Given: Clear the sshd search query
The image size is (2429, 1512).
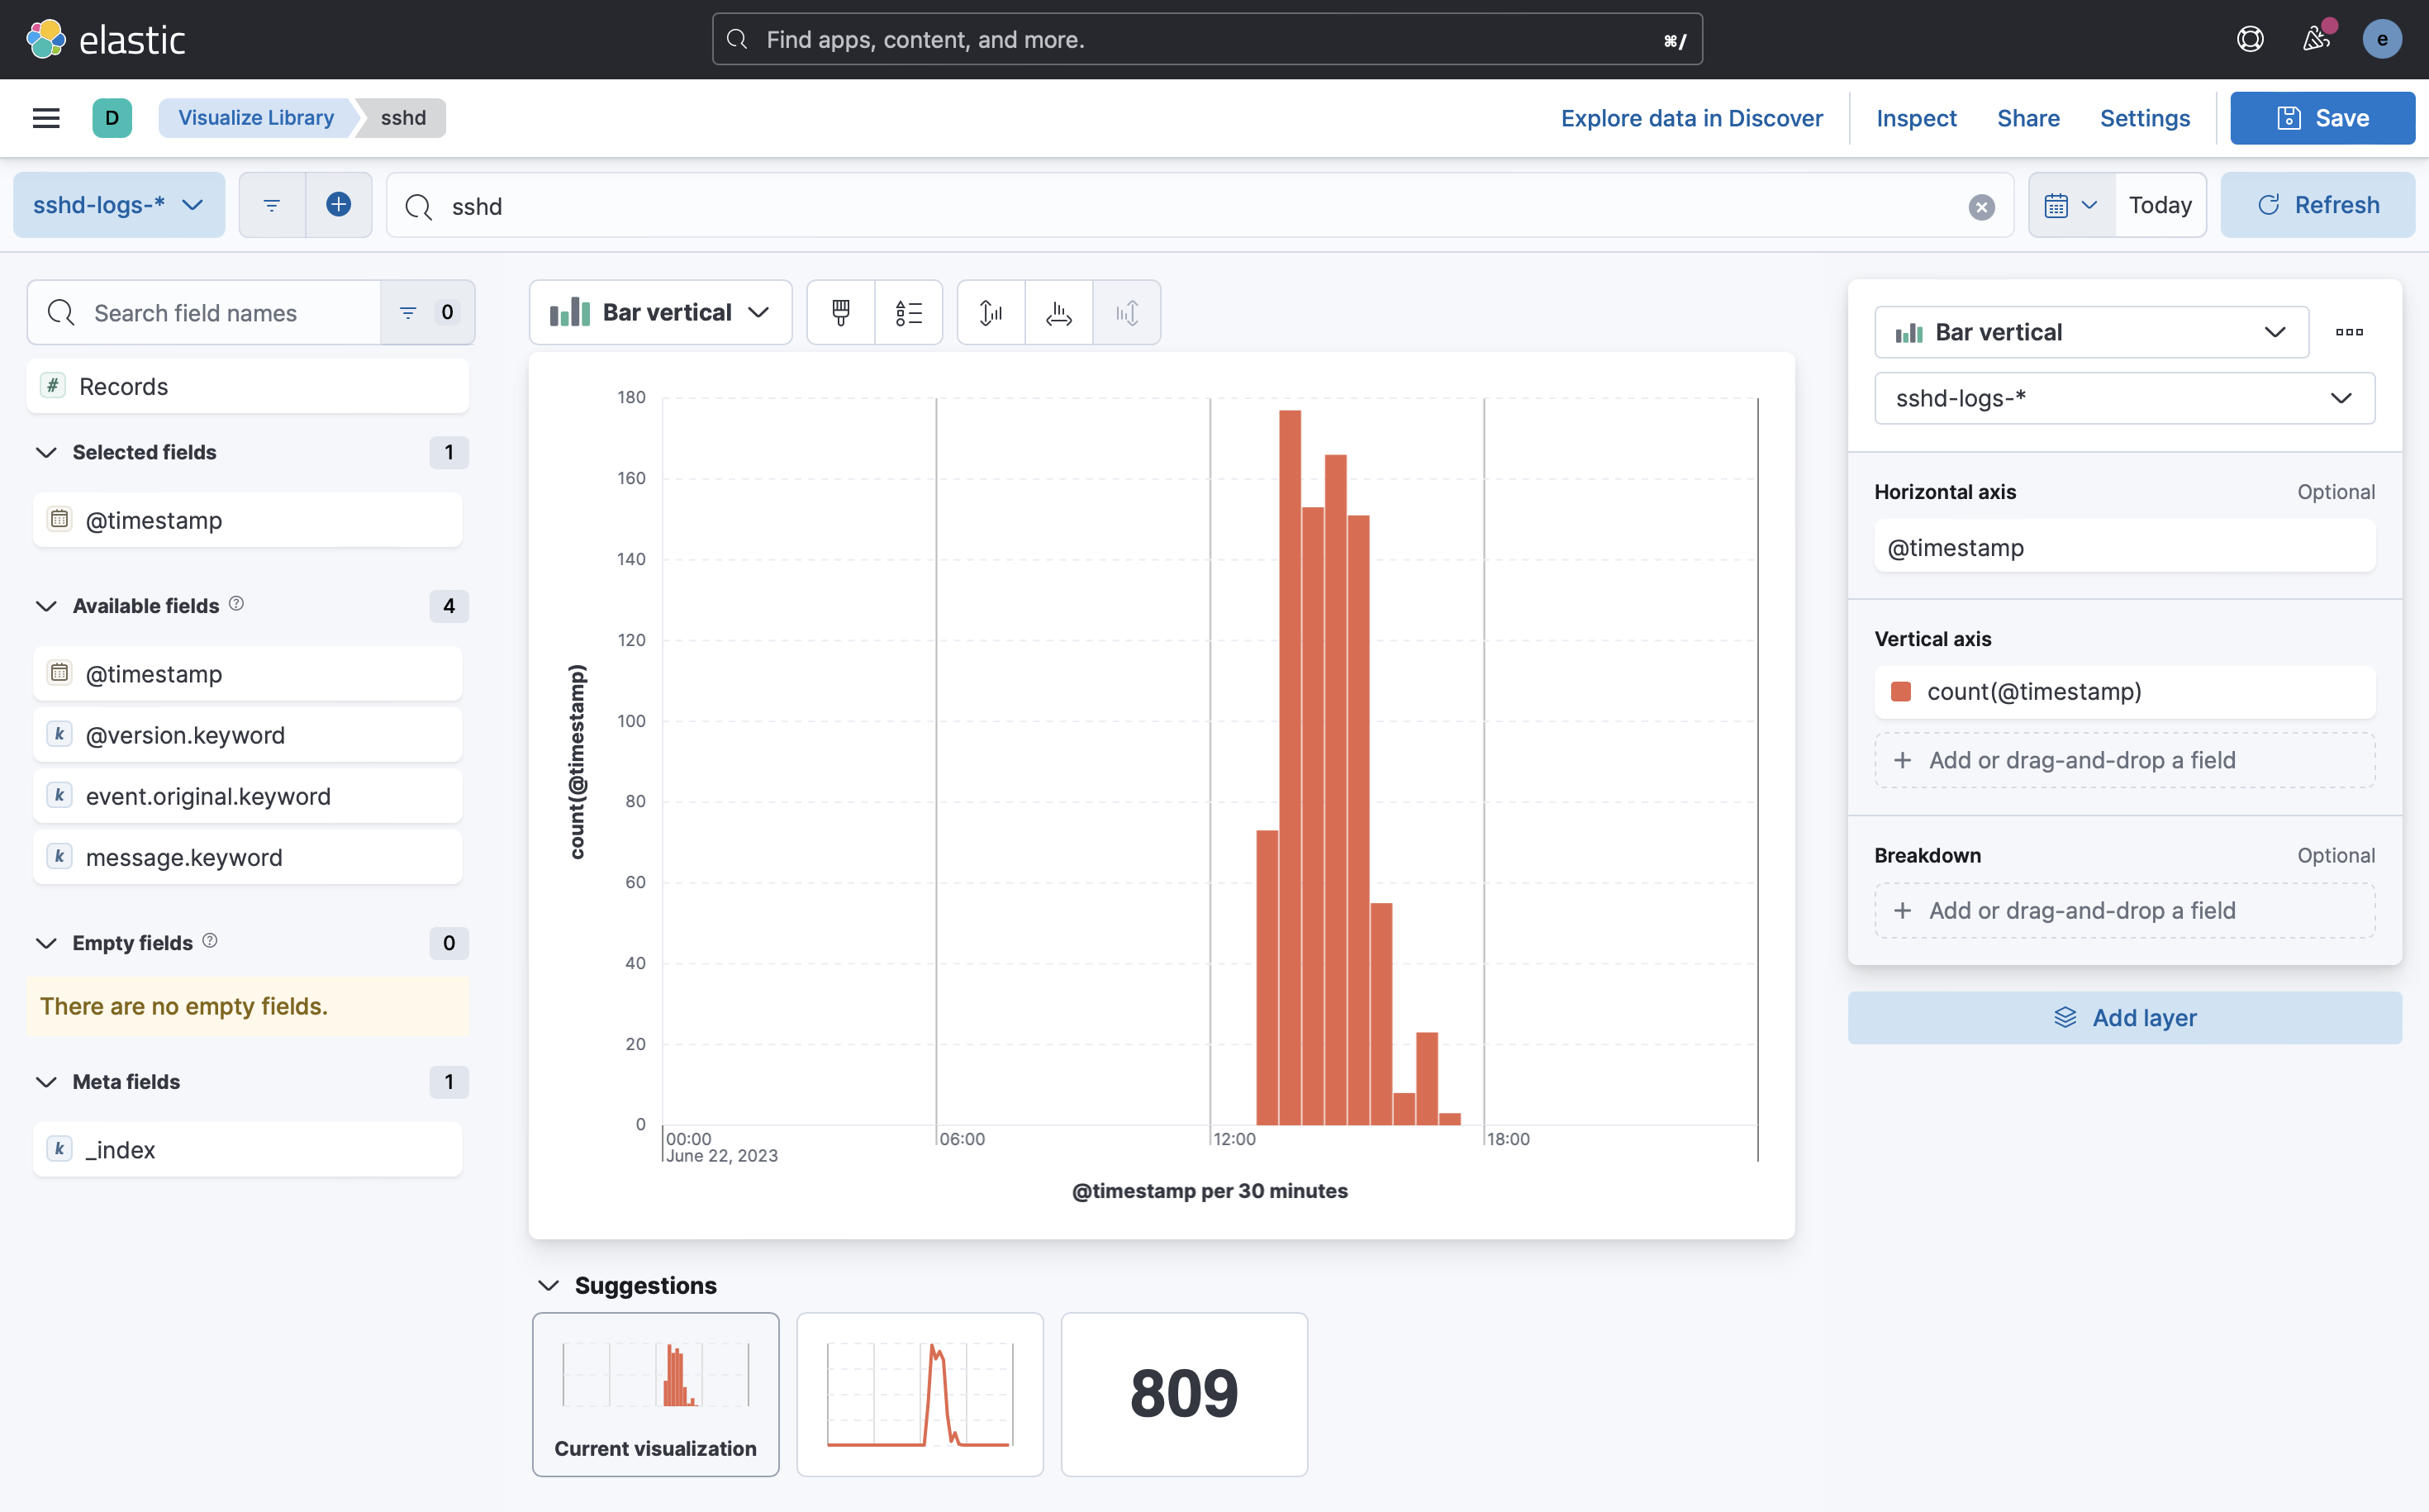Looking at the screenshot, I should pyautogui.click(x=1981, y=207).
